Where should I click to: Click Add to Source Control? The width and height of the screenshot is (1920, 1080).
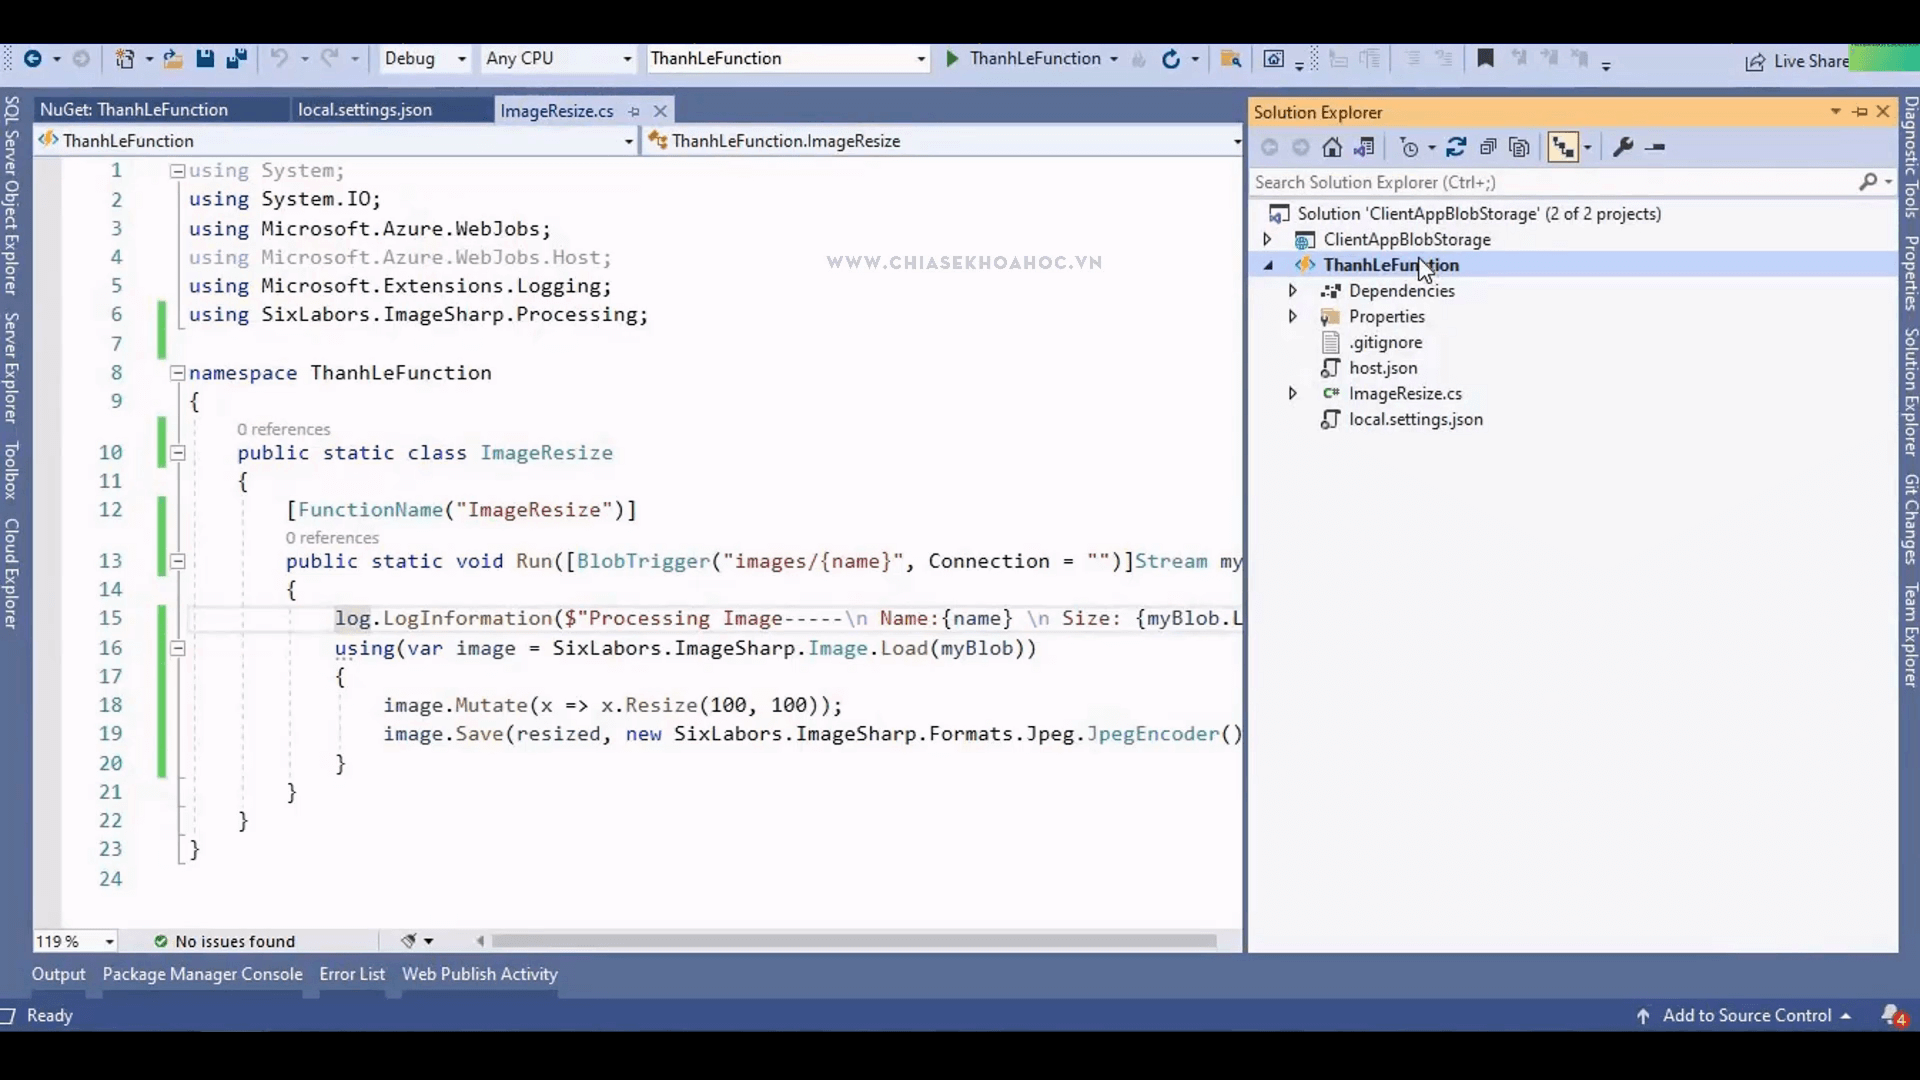[x=1746, y=1015]
